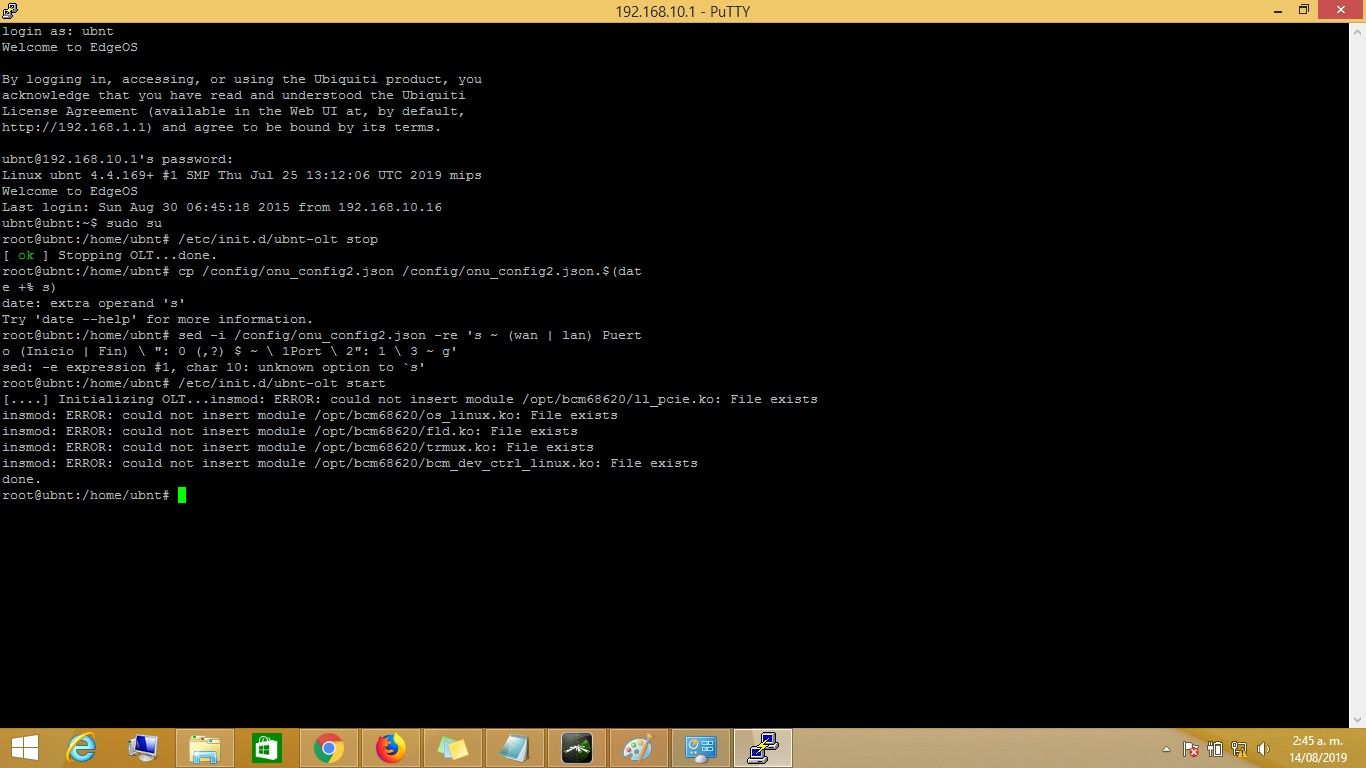1366x768 pixels.
Task: Open File Explorer from the taskbar
Action: pos(205,748)
